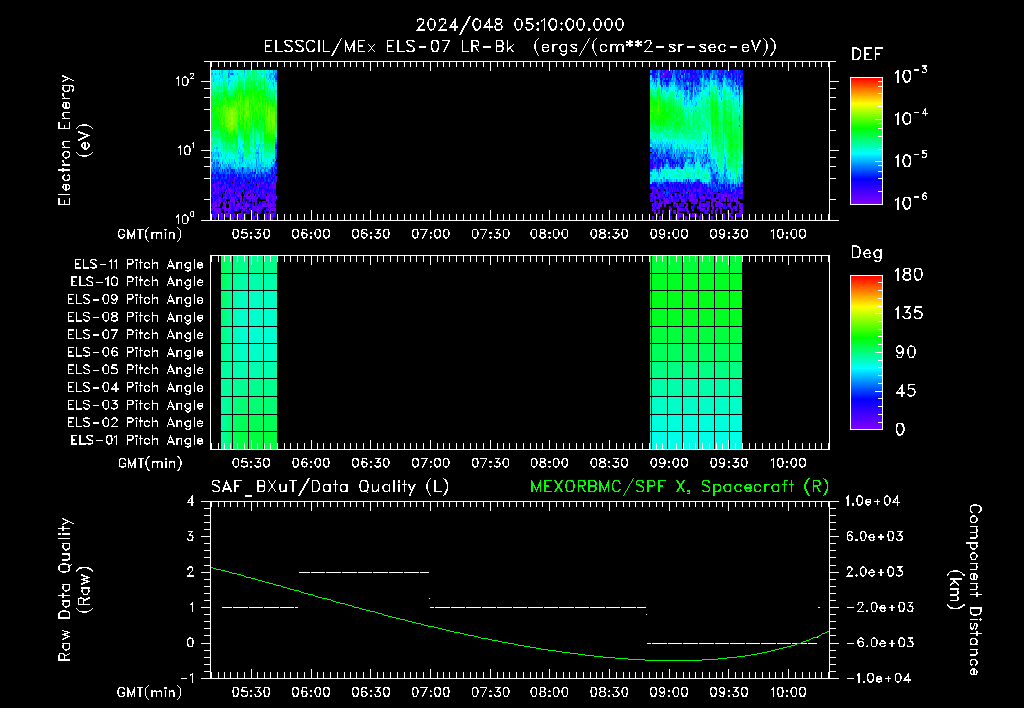
Task: Click the -1 tick on data quality axis
Action: click(187, 678)
